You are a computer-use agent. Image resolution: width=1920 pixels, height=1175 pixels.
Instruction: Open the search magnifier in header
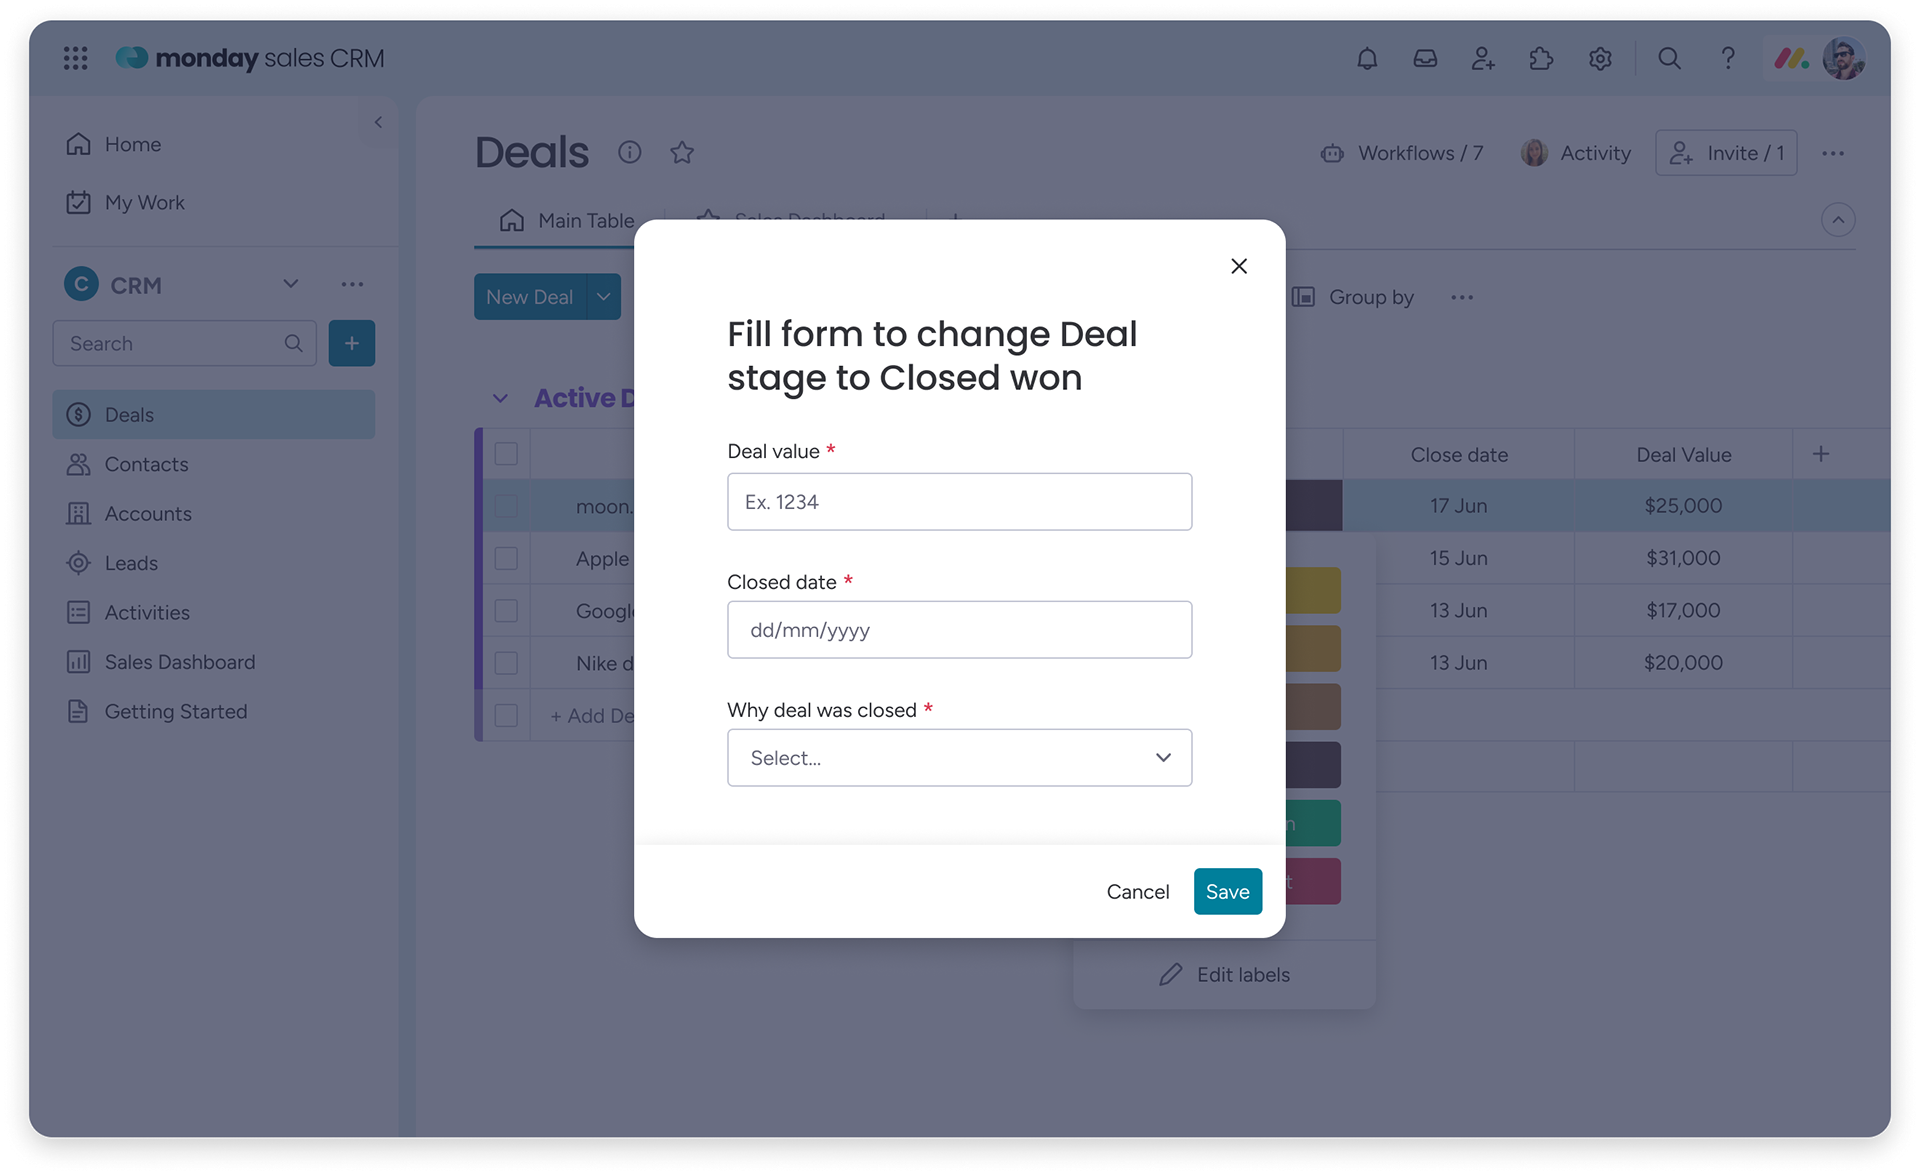pyautogui.click(x=1669, y=59)
